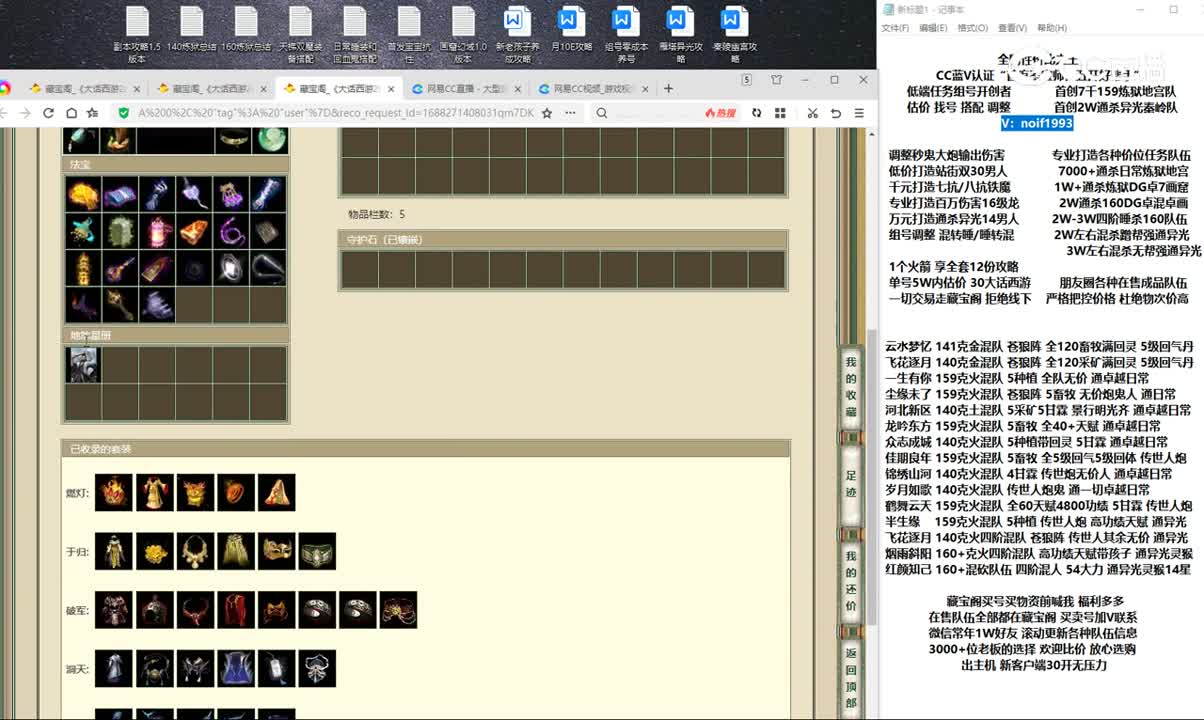
Task: Click highlighted text V: noif1993 in Notepad
Action: [1037, 123]
